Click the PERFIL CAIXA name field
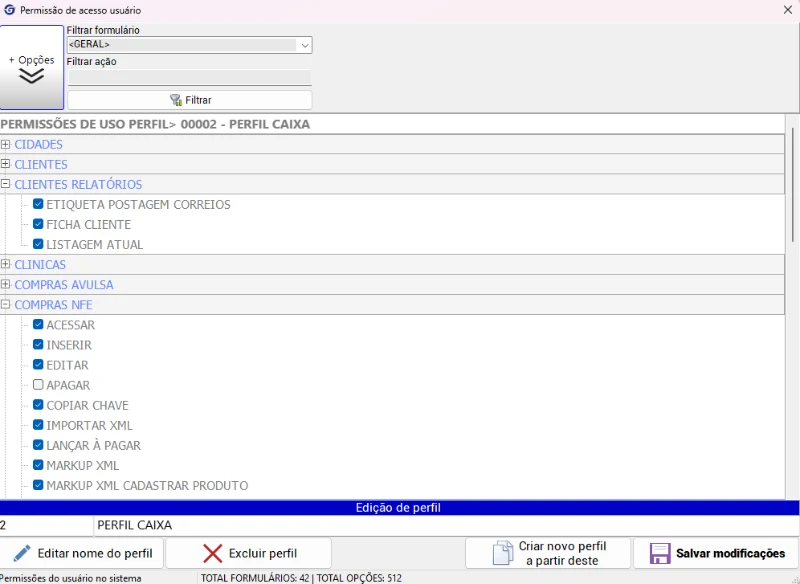800x584 pixels. [446, 525]
